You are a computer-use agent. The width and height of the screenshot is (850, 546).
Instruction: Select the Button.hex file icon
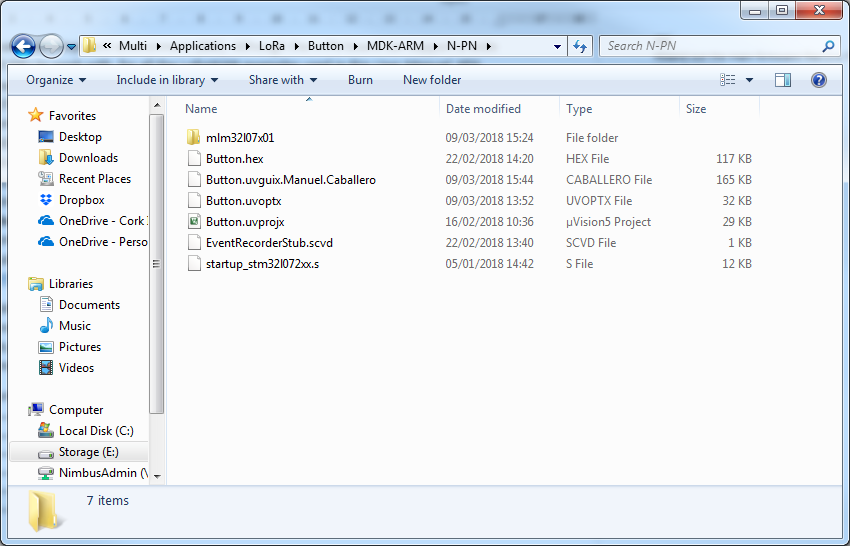[194, 158]
